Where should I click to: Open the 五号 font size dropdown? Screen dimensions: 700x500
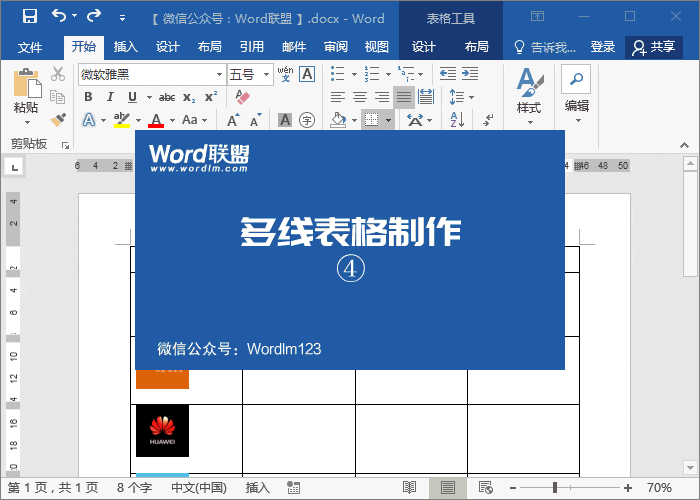[x=267, y=75]
